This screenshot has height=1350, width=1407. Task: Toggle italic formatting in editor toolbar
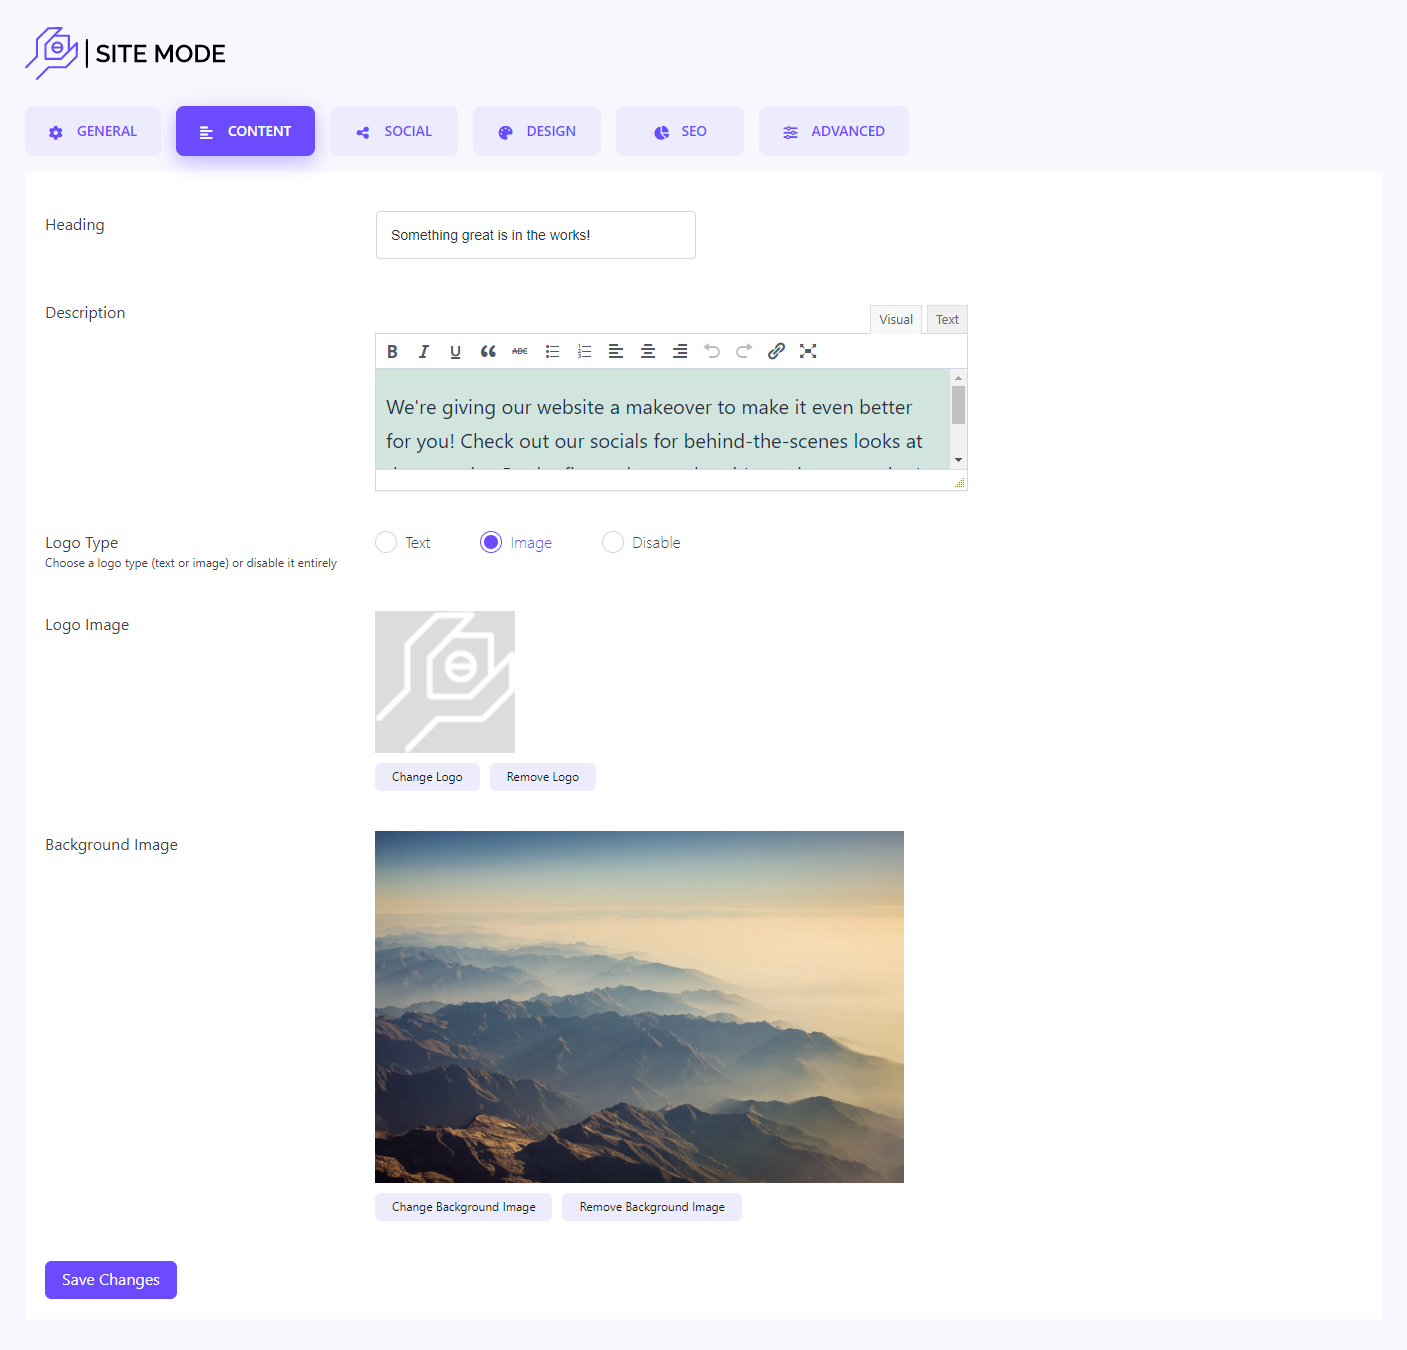424,351
